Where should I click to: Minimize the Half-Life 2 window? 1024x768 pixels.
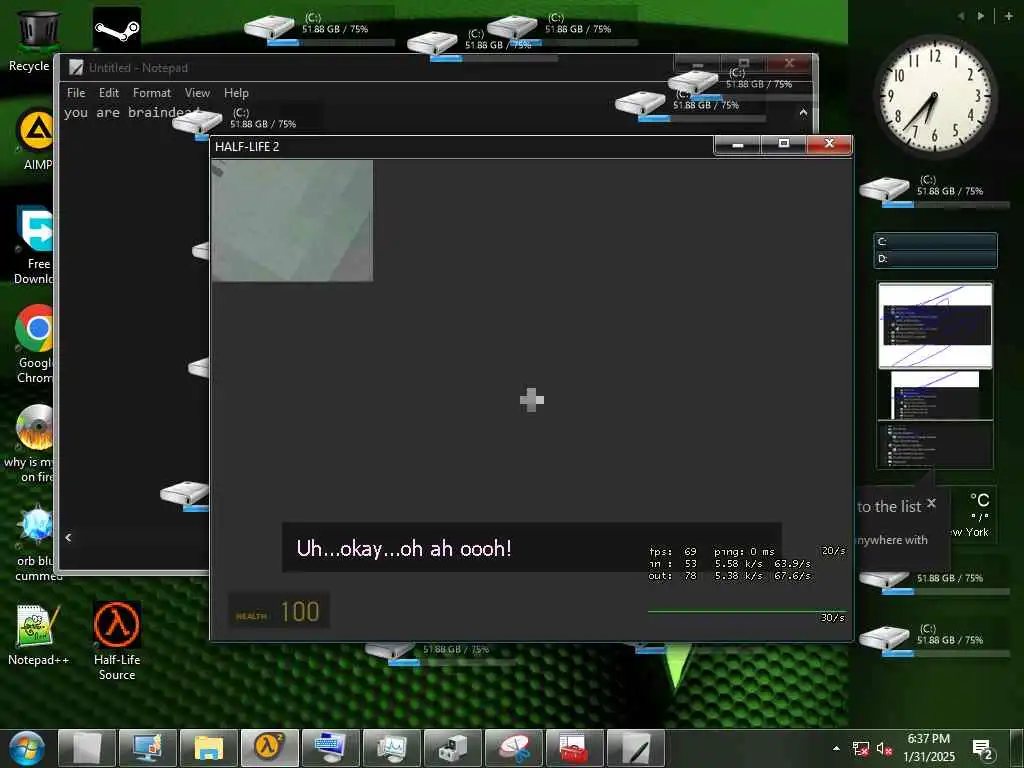[x=737, y=144]
